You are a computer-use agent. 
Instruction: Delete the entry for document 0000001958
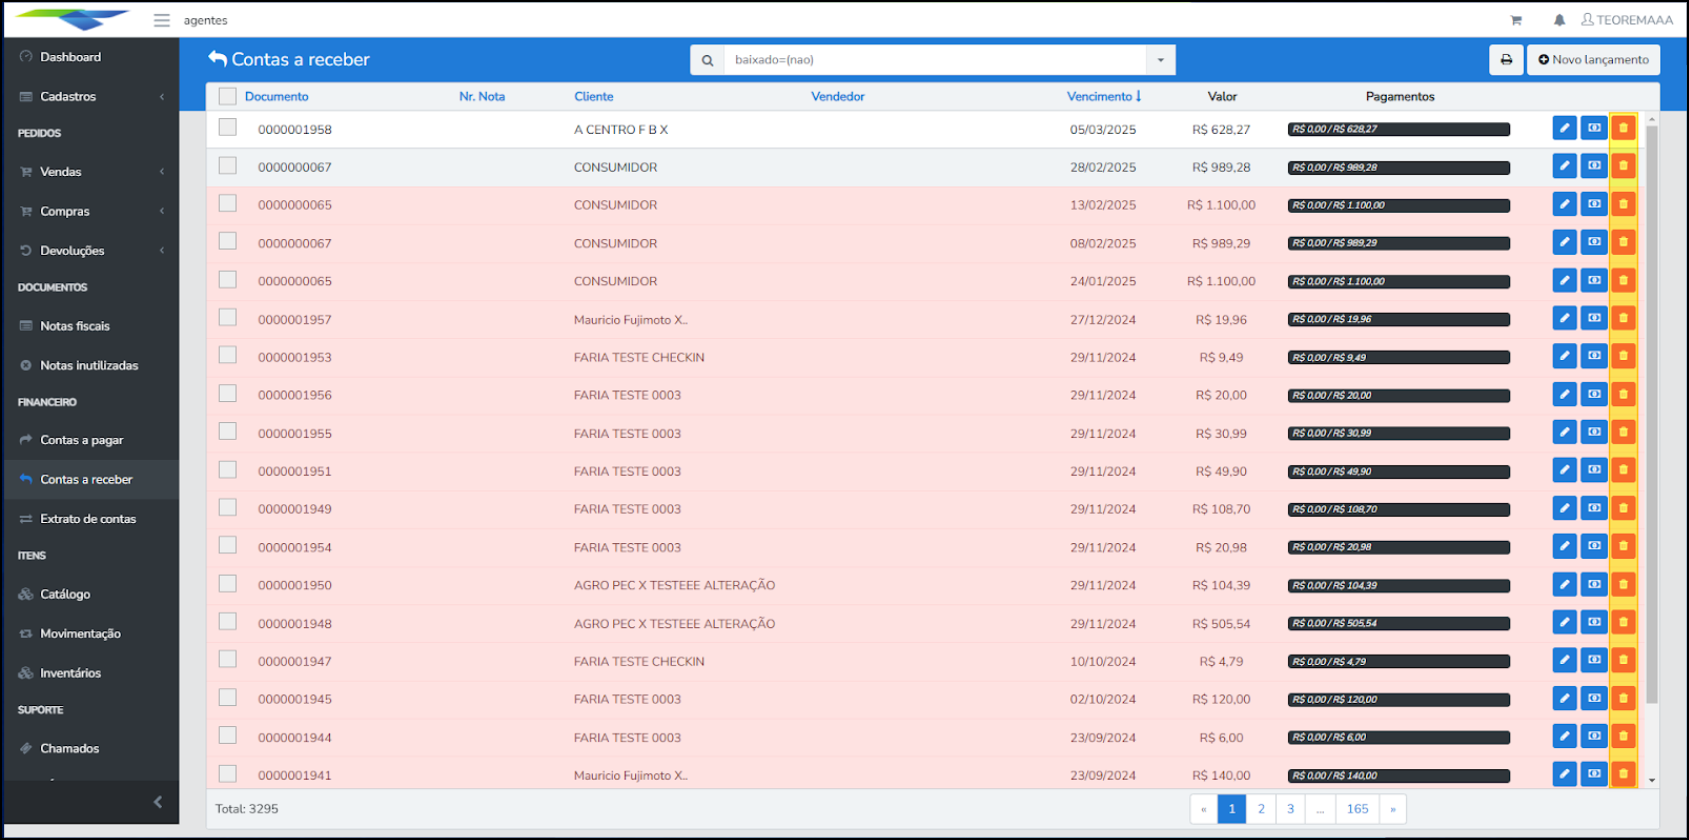click(x=1623, y=128)
